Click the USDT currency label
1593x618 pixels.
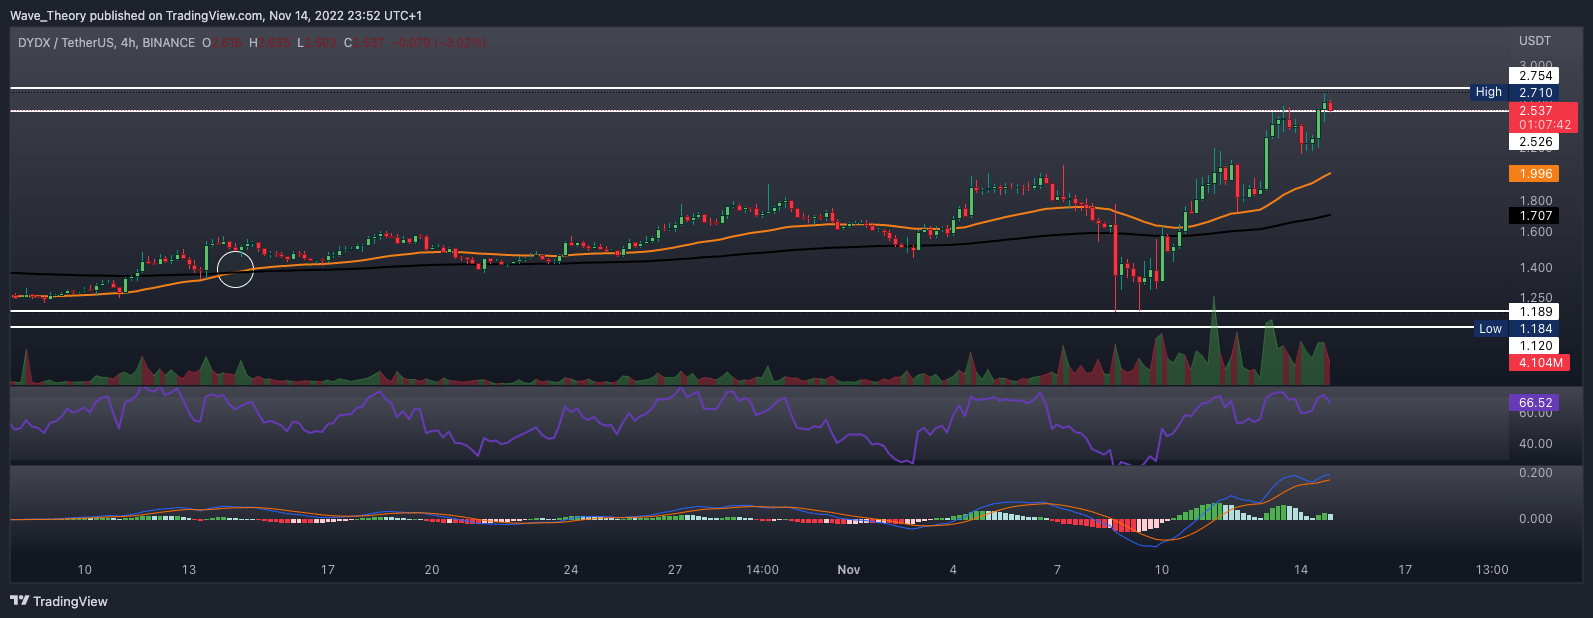[1535, 41]
